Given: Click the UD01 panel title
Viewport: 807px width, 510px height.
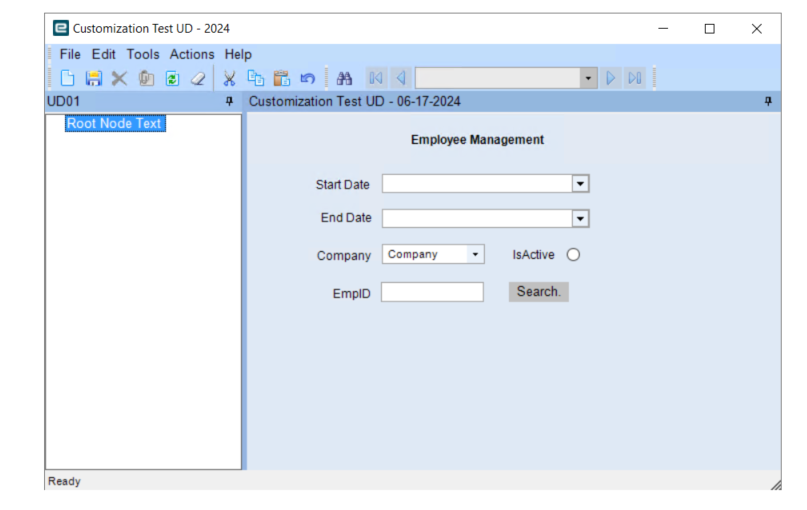Looking at the screenshot, I should (x=63, y=101).
